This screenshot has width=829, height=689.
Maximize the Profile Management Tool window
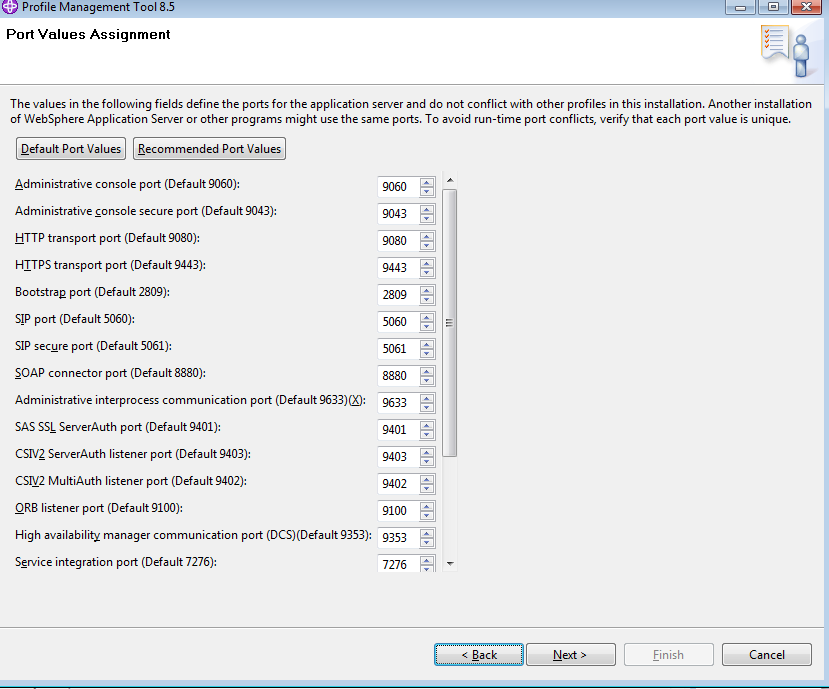[773, 7]
